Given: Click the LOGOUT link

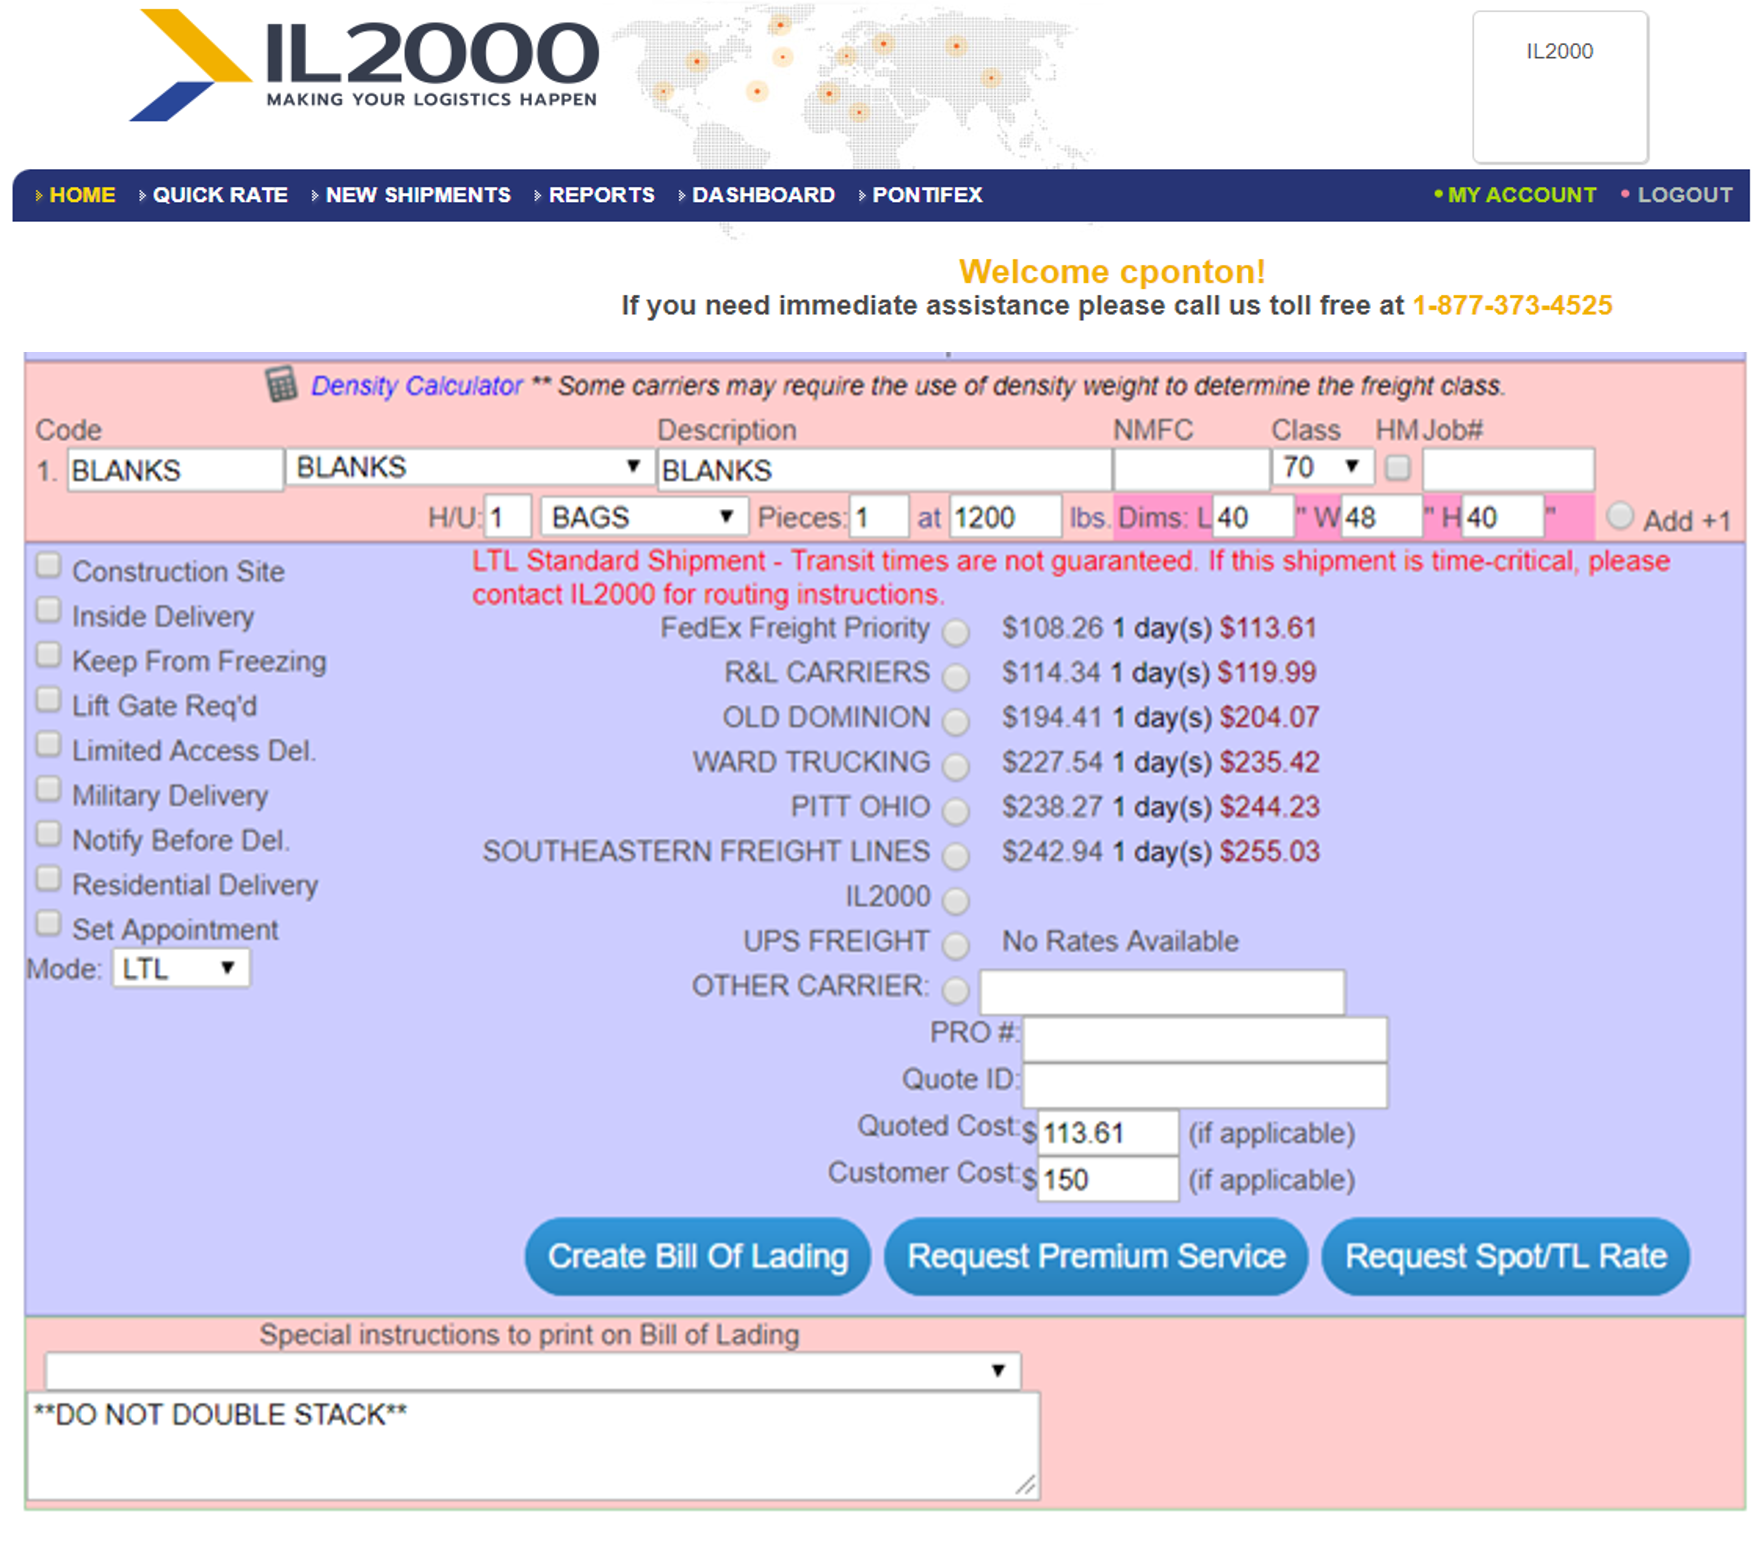Looking at the screenshot, I should coord(1684,195).
